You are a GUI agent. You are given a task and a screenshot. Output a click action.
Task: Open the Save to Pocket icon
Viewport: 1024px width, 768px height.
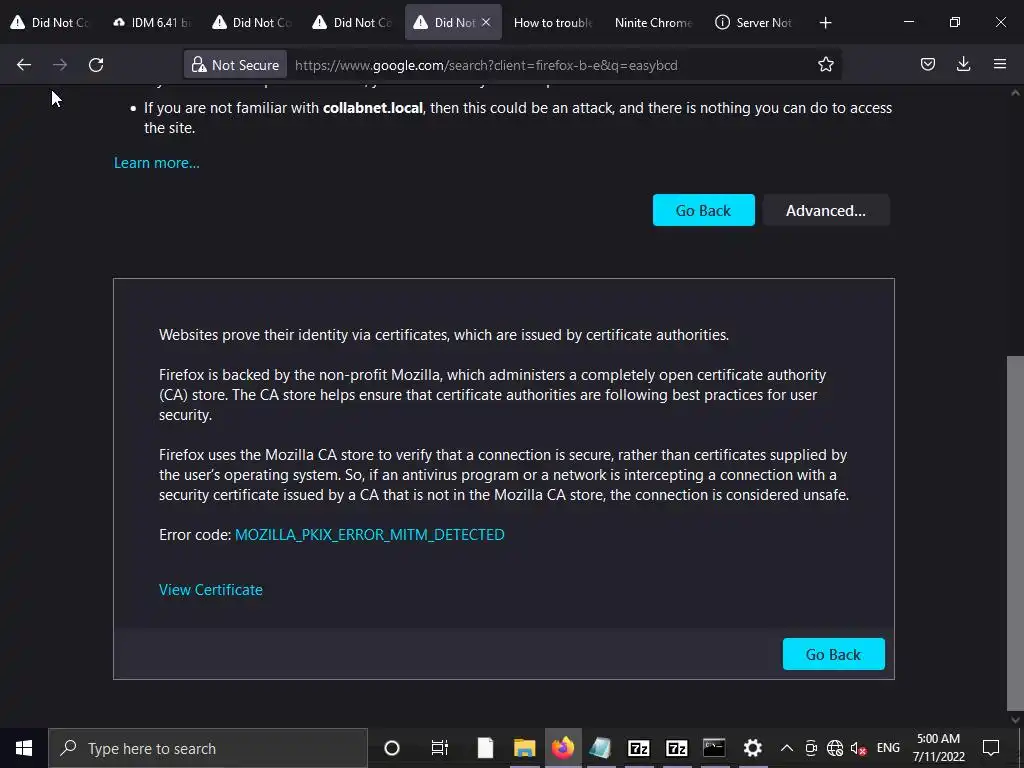click(927, 64)
